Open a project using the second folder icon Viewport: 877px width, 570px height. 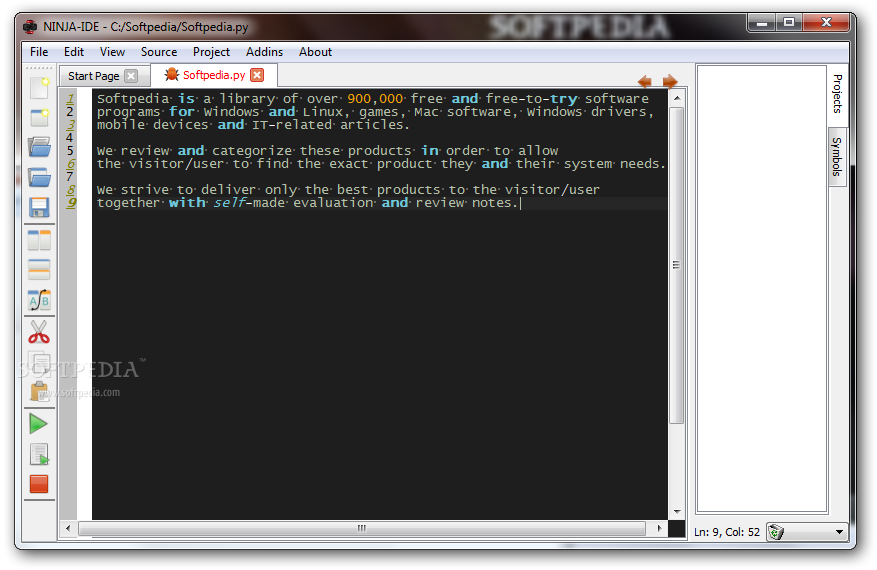[39, 177]
